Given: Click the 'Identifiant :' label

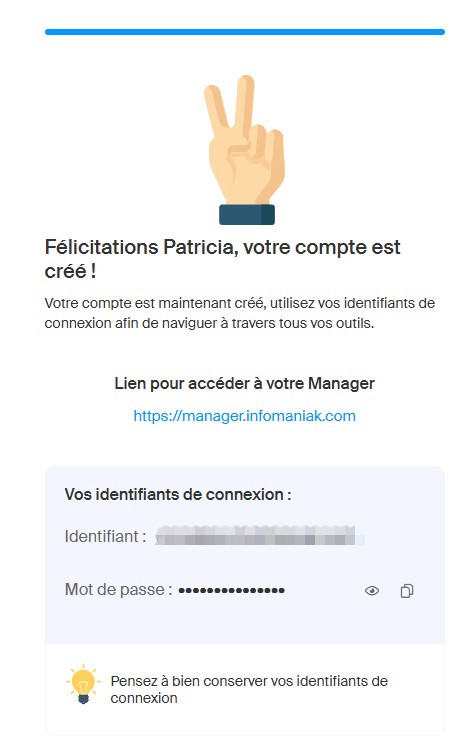Looking at the screenshot, I should [x=105, y=536].
